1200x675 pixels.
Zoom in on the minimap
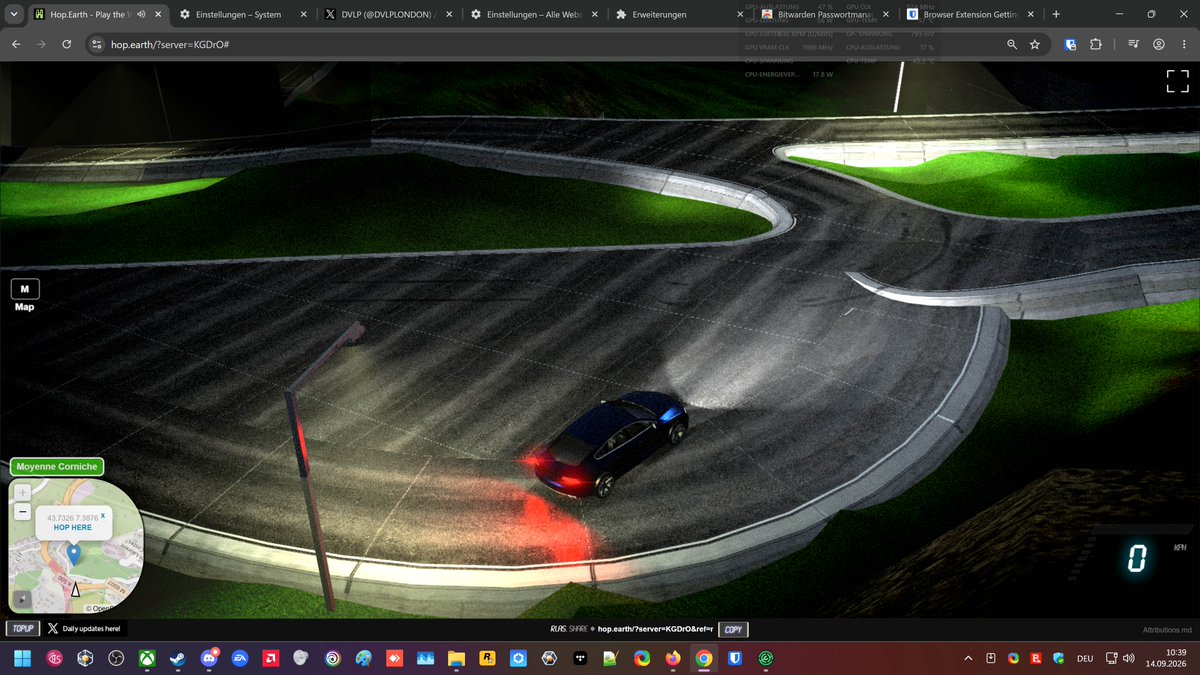click(22, 492)
